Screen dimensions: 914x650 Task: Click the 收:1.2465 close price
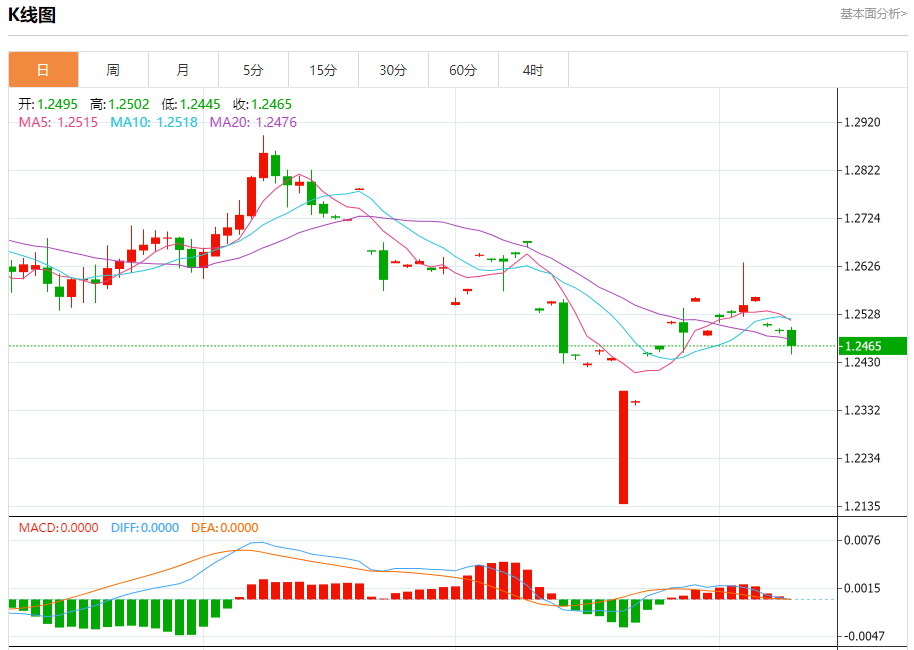tap(262, 104)
